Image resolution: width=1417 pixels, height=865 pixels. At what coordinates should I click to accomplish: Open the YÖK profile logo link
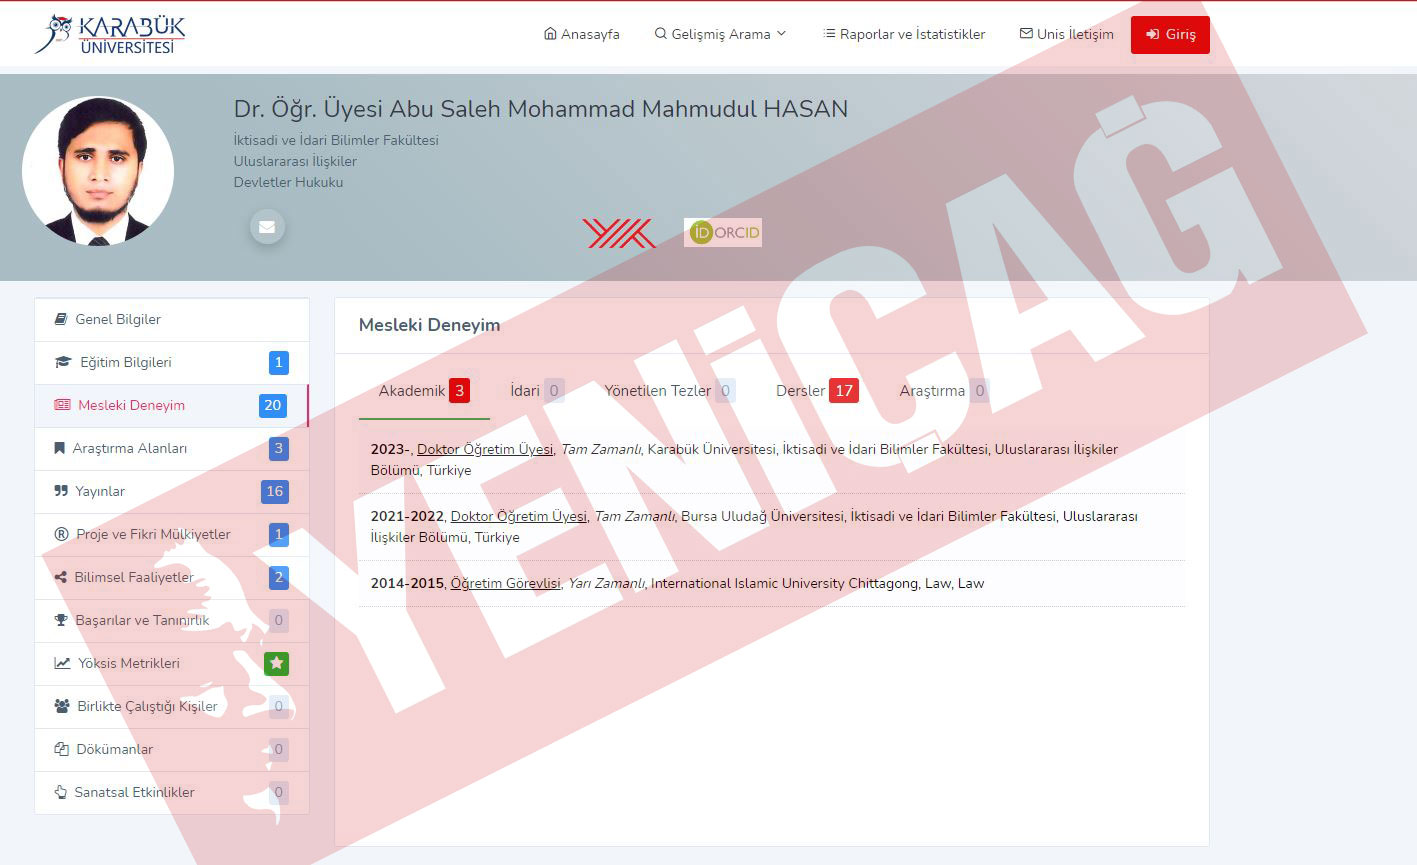pyautogui.click(x=619, y=233)
